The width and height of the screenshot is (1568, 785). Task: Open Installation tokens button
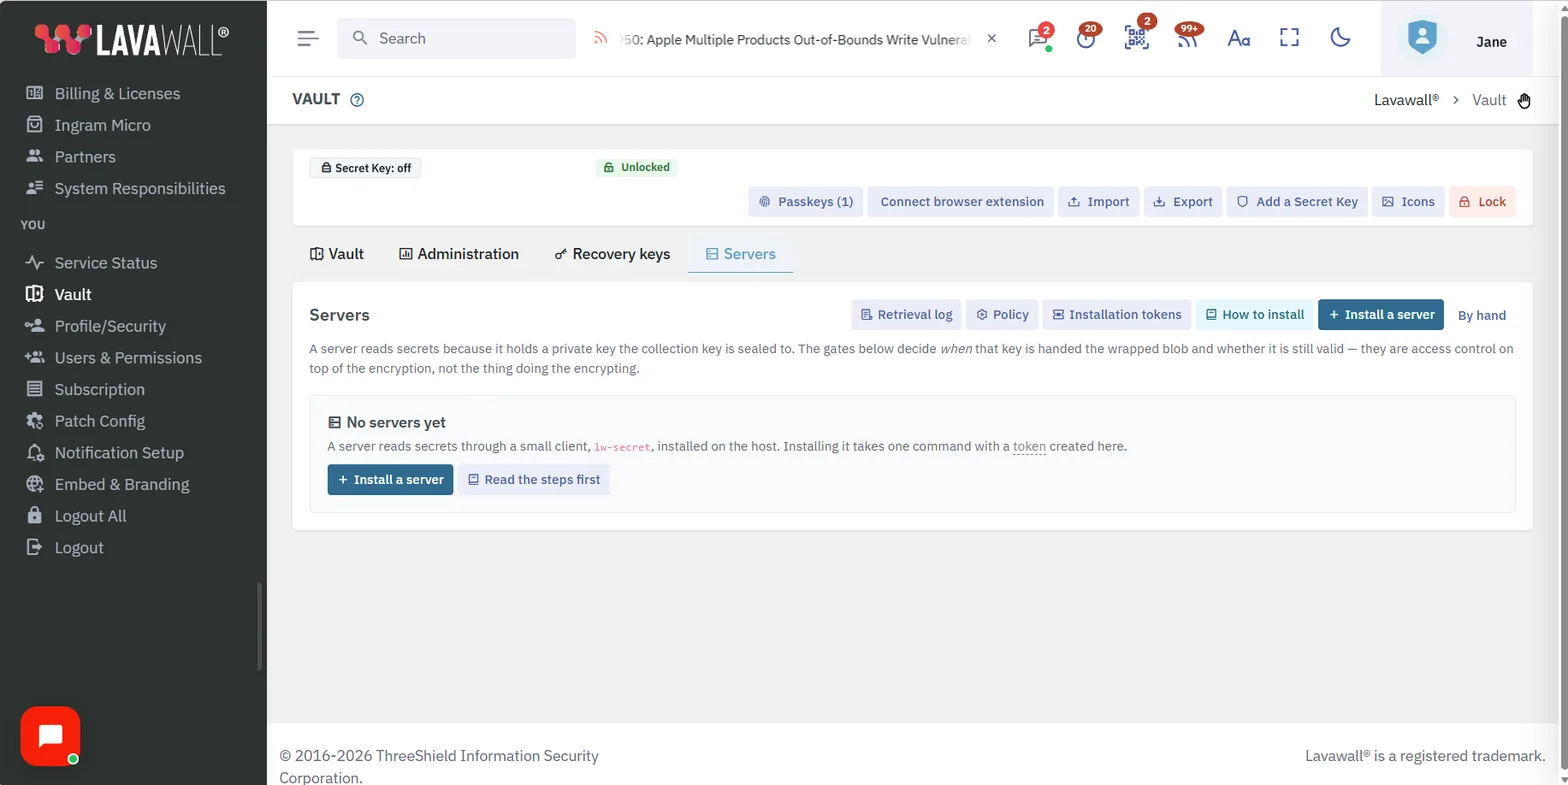click(1117, 315)
